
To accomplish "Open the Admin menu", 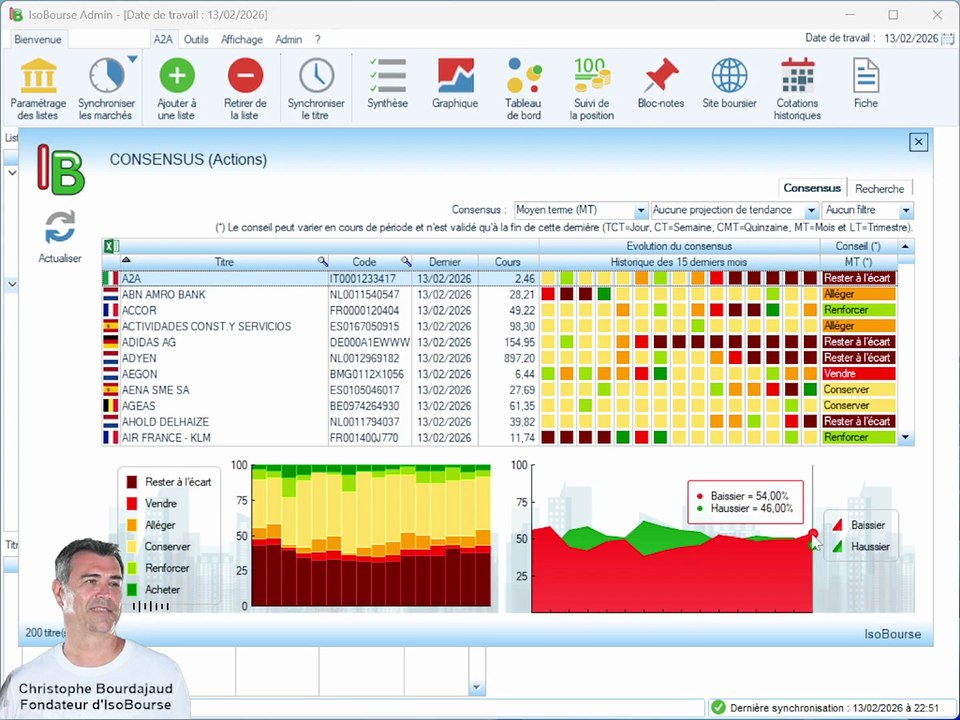I will pyautogui.click(x=288, y=39).
